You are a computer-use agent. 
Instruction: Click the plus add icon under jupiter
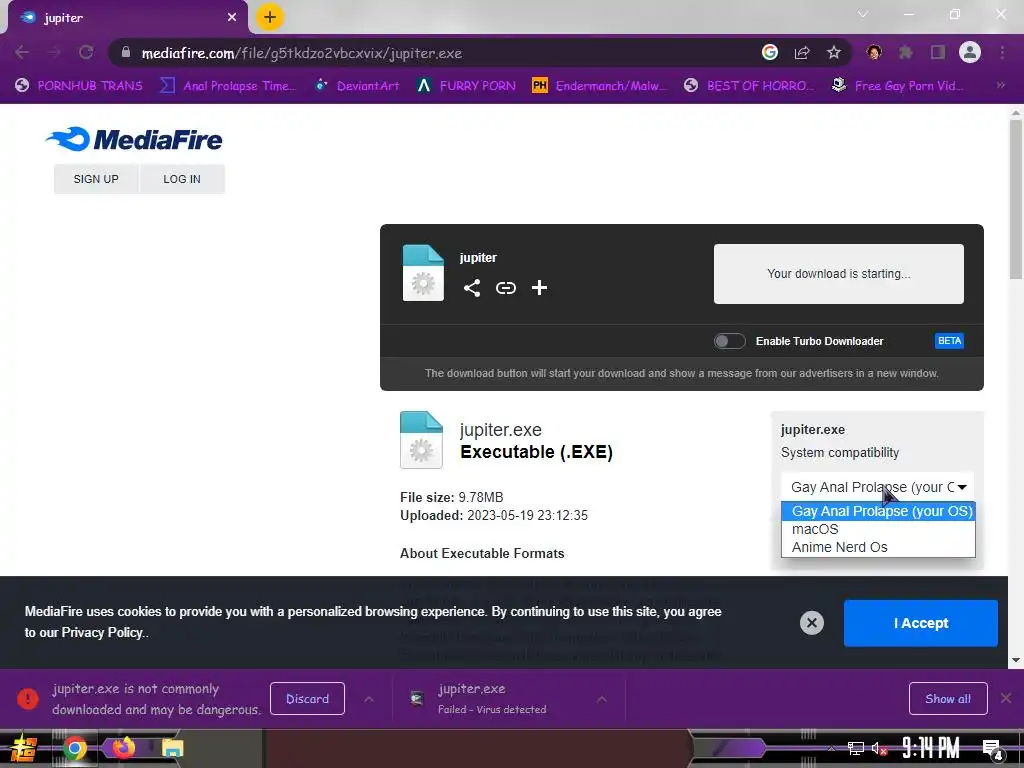click(x=539, y=288)
